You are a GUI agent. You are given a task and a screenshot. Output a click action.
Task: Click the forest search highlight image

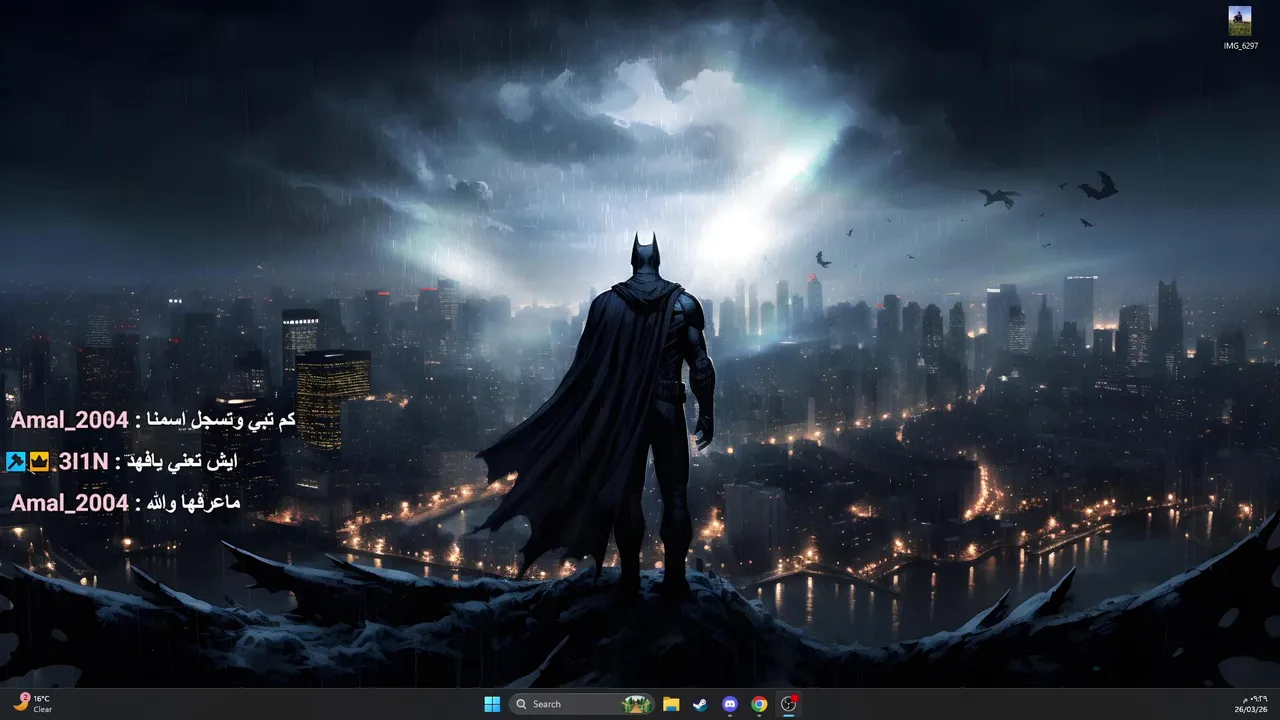(x=636, y=704)
